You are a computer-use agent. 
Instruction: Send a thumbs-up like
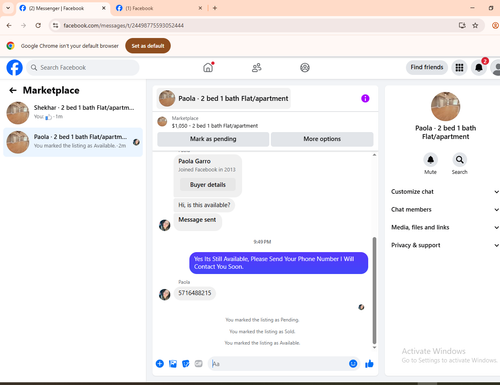[369, 364]
